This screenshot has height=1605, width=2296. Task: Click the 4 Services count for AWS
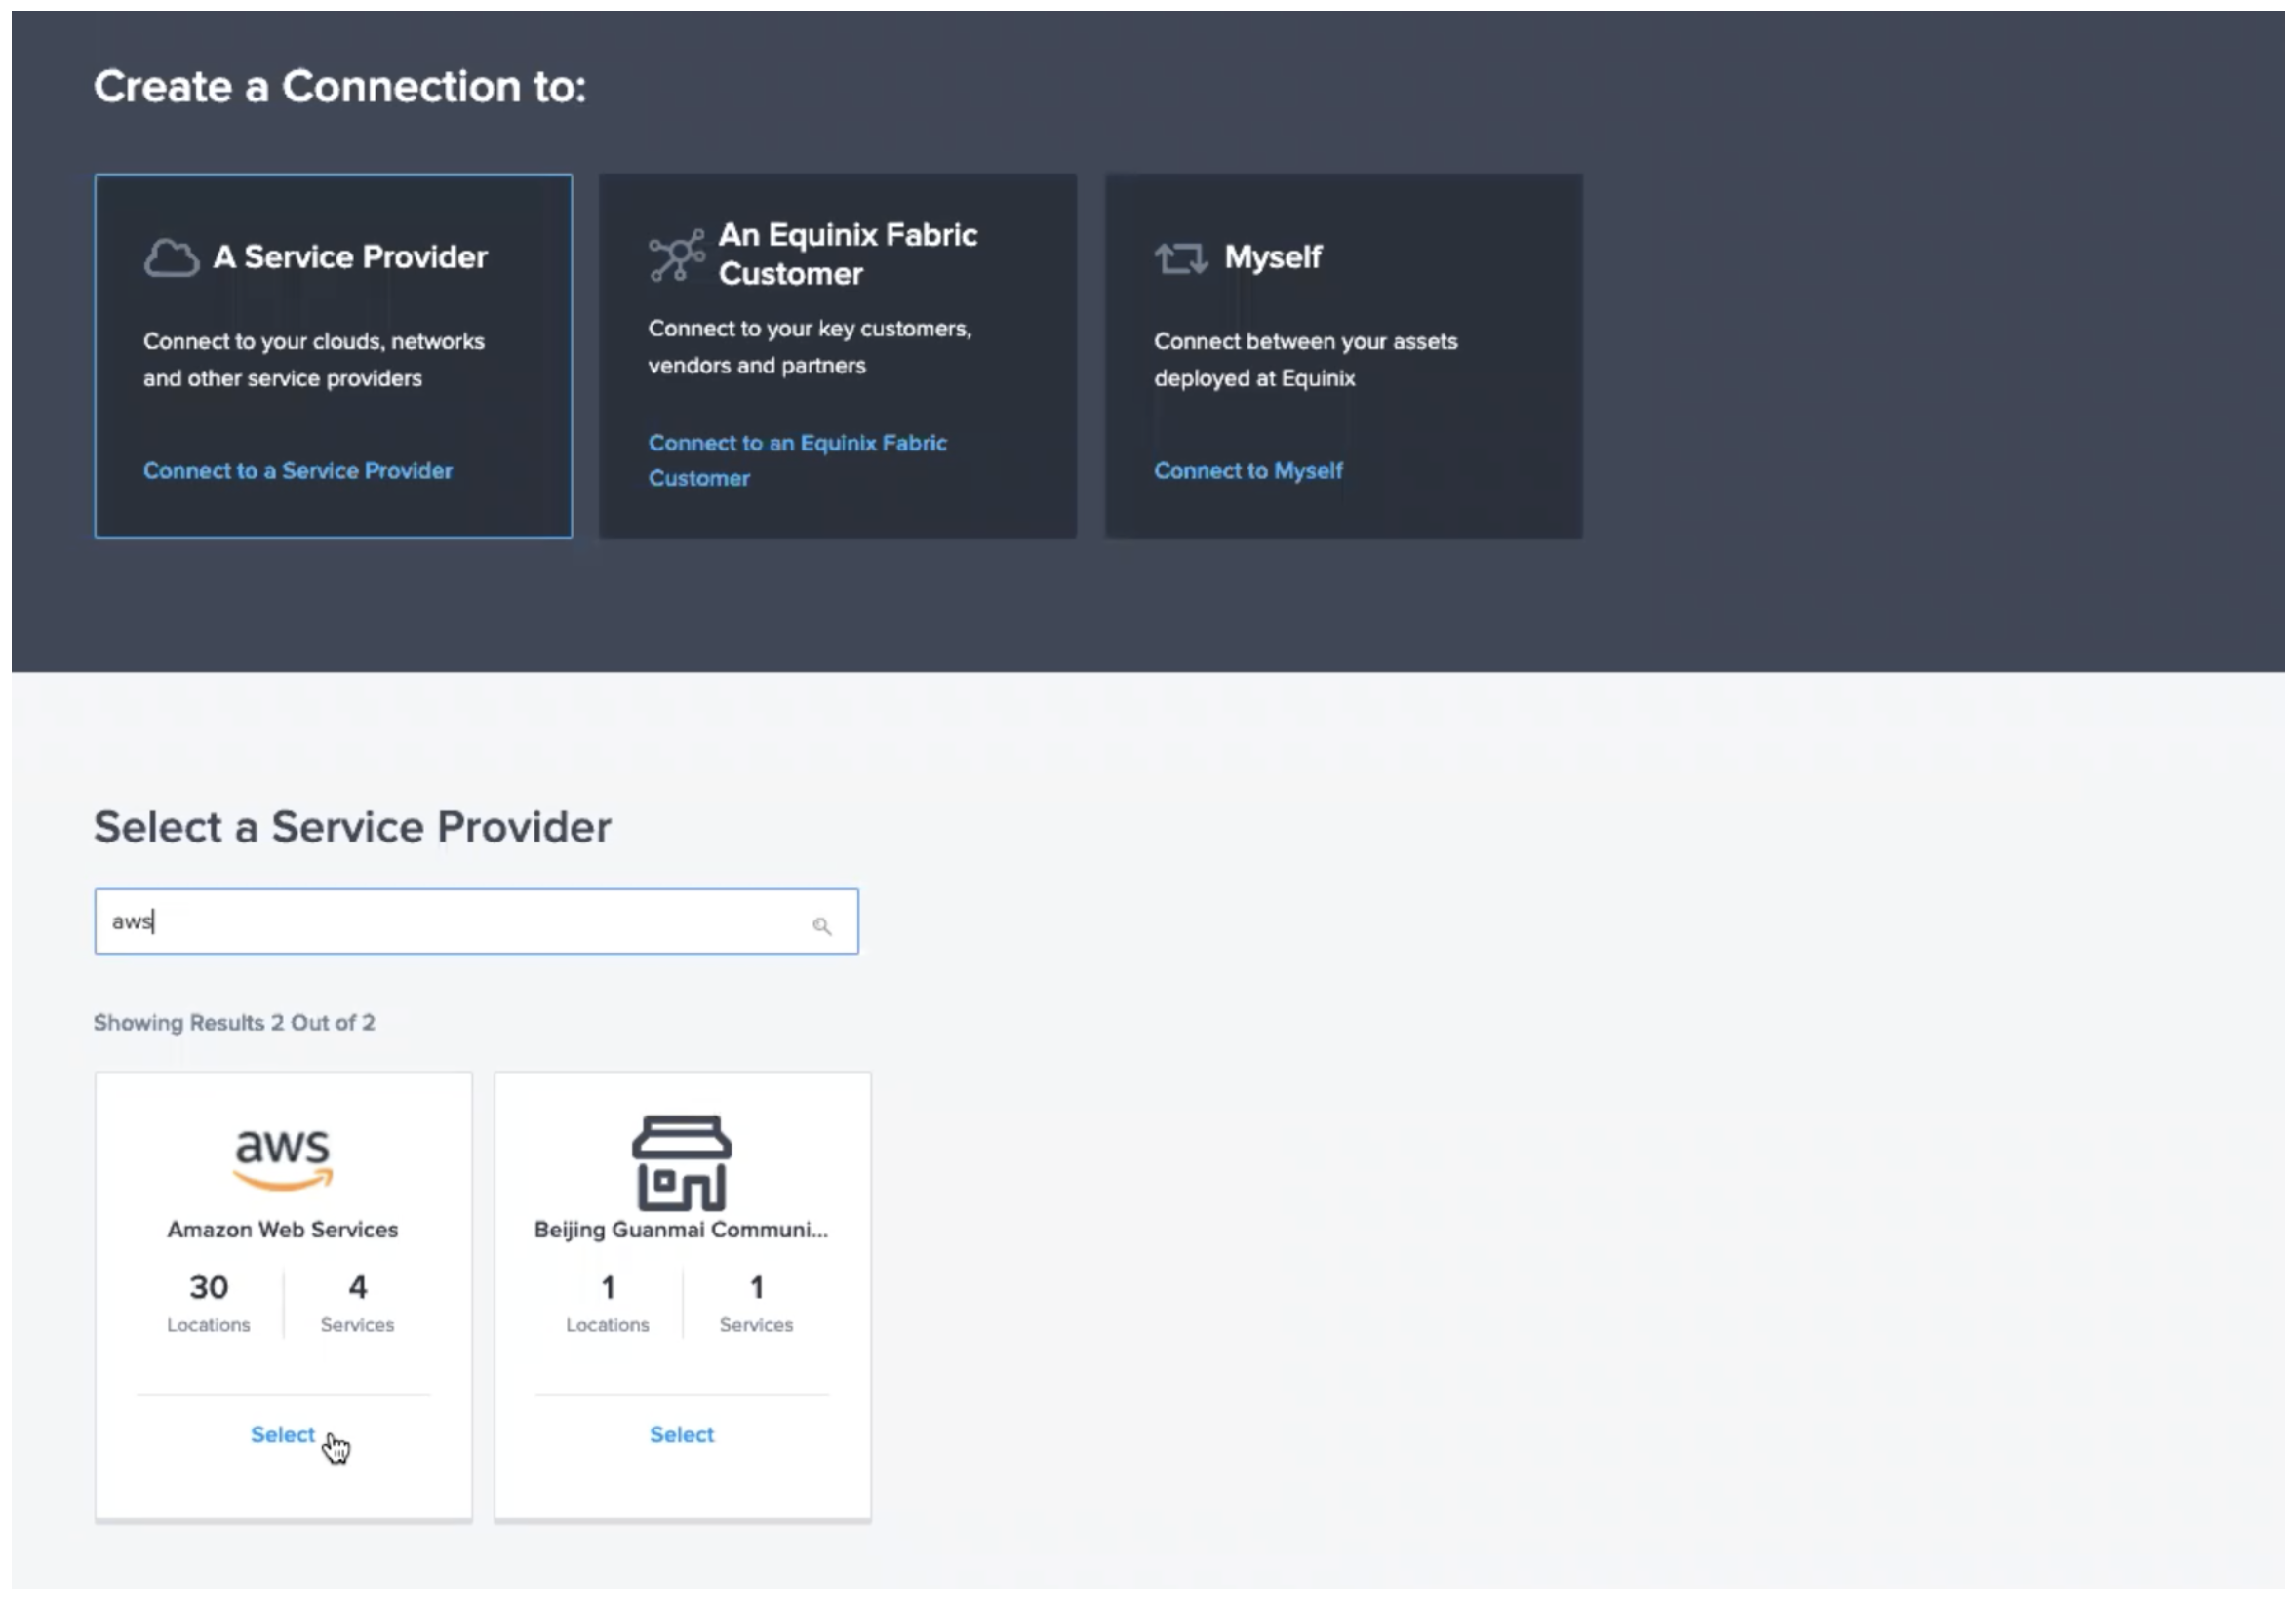(357, 1304)
